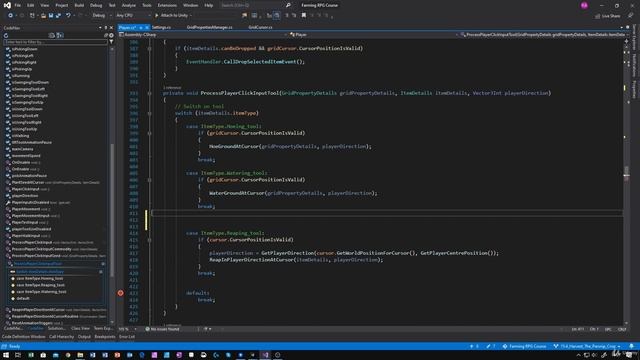Open the Debug menu
Screen dimensions: 640x360
click(x=96, y=5)
